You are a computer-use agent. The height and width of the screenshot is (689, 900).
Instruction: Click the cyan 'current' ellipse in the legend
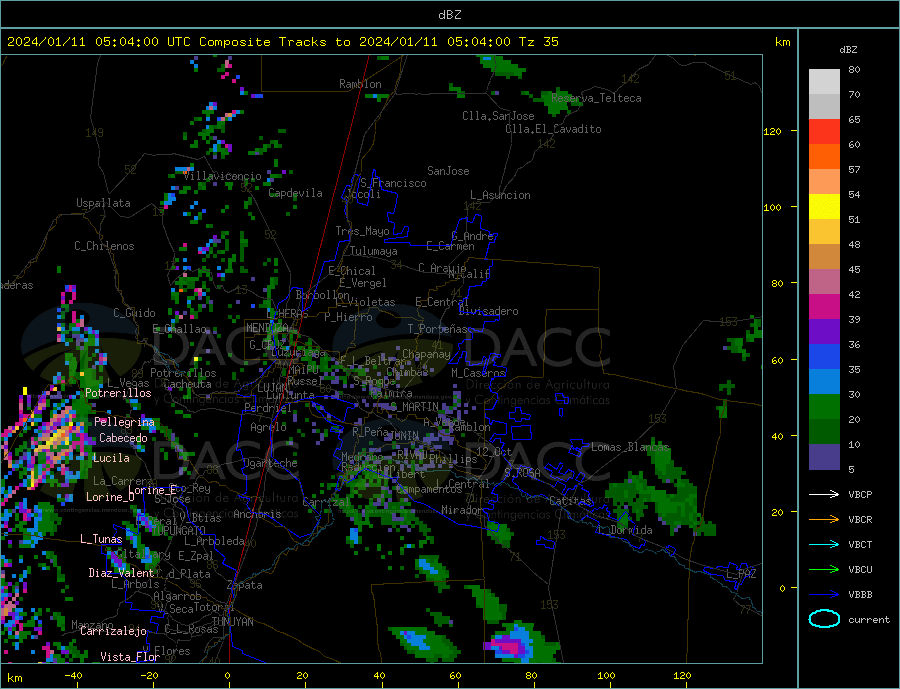pos(824,619)
